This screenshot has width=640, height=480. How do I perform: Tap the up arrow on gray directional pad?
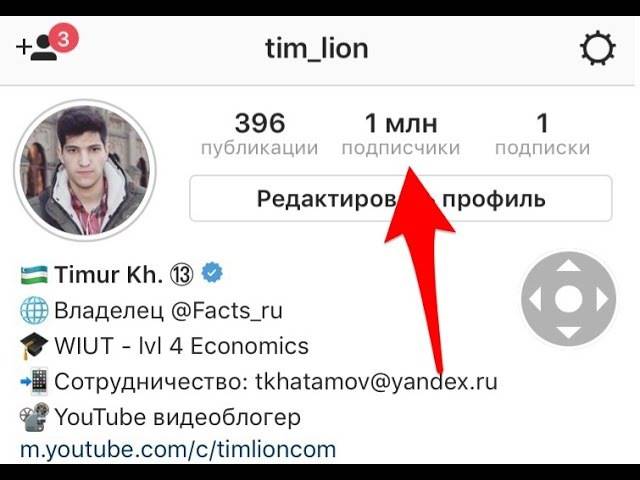coord(568,267)
